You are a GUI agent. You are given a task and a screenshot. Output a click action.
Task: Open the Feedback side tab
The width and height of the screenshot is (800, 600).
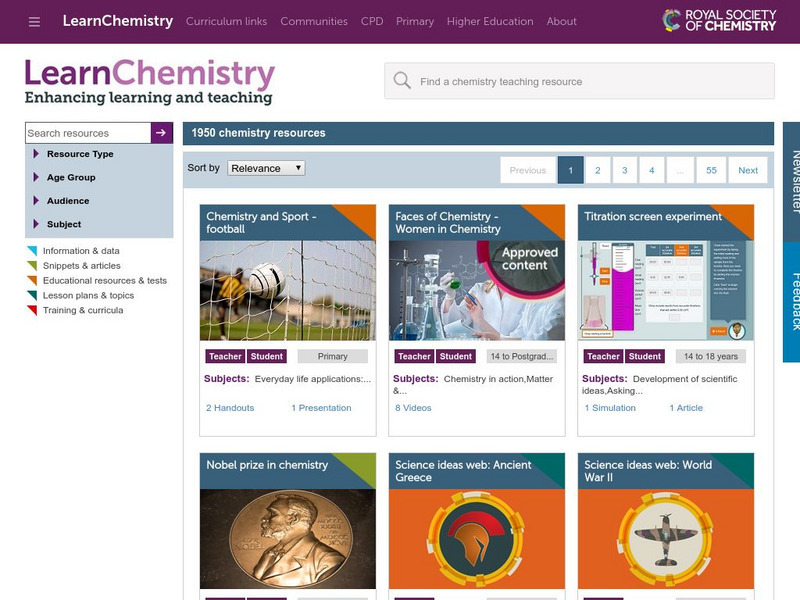coord(794,300)
